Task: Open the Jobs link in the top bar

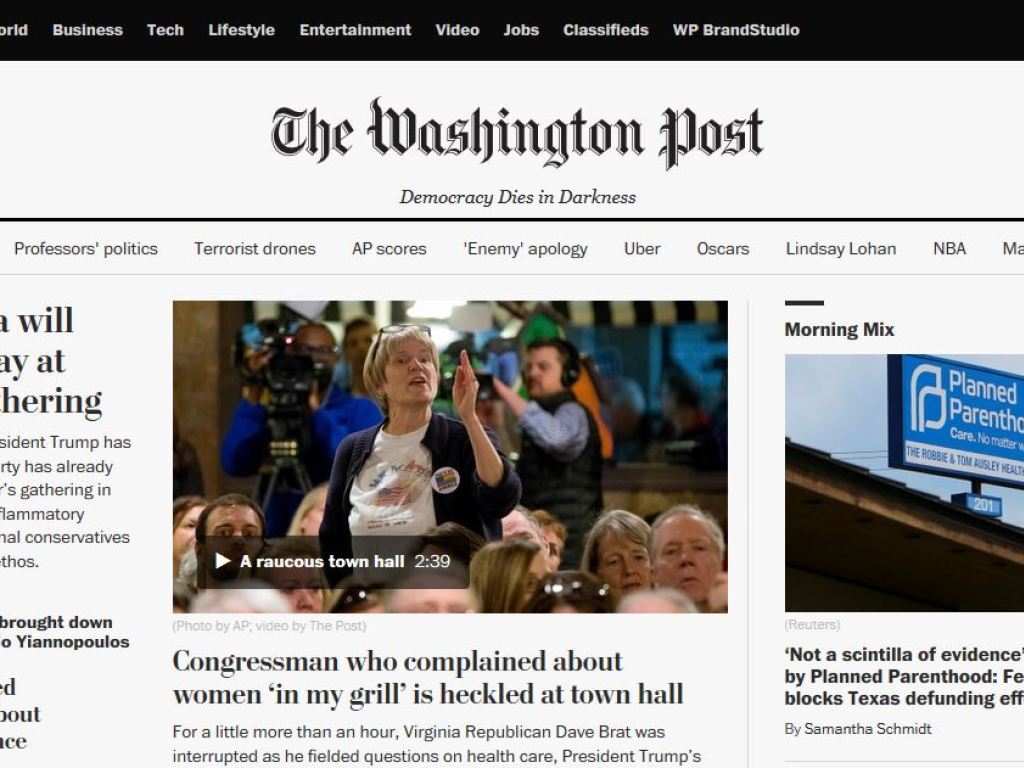Action: 521,30
